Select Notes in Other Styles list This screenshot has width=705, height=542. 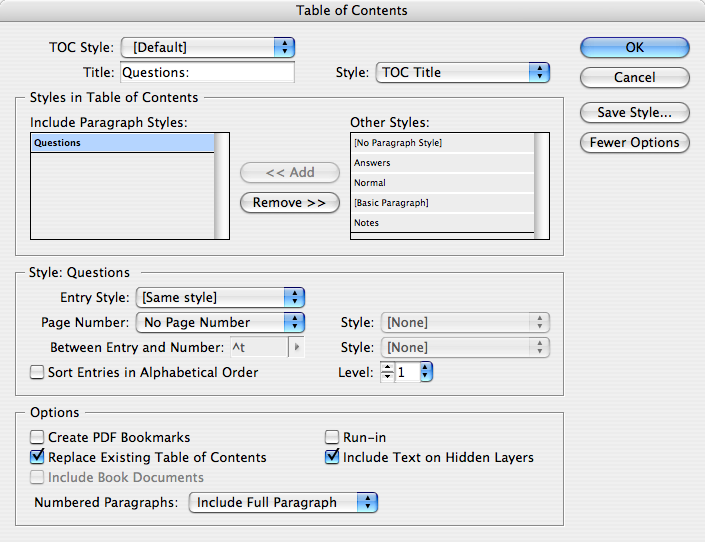point(366,223)
